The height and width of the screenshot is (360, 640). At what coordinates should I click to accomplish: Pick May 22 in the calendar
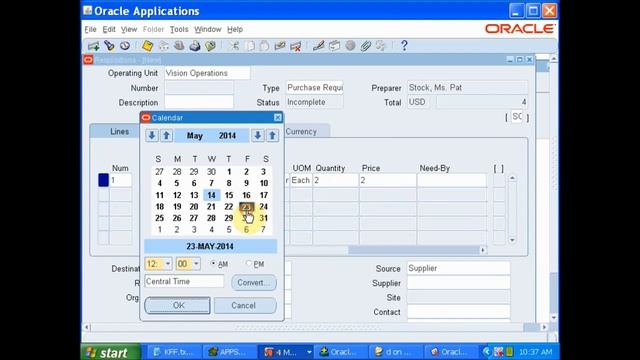pos(229,207)
